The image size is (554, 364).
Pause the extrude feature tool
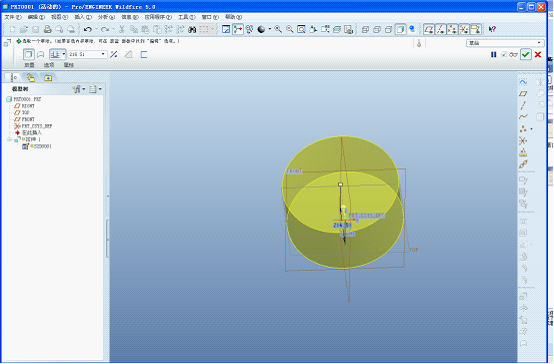pyautogui.click(x=494, y=54)
